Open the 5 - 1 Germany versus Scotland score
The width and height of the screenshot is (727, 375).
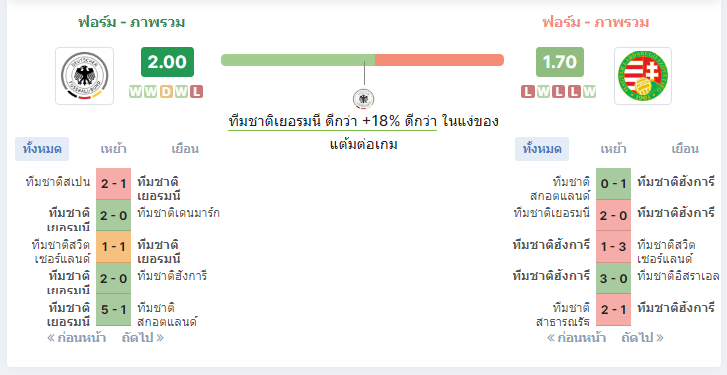pyautogui.click(x=114, y=310)
